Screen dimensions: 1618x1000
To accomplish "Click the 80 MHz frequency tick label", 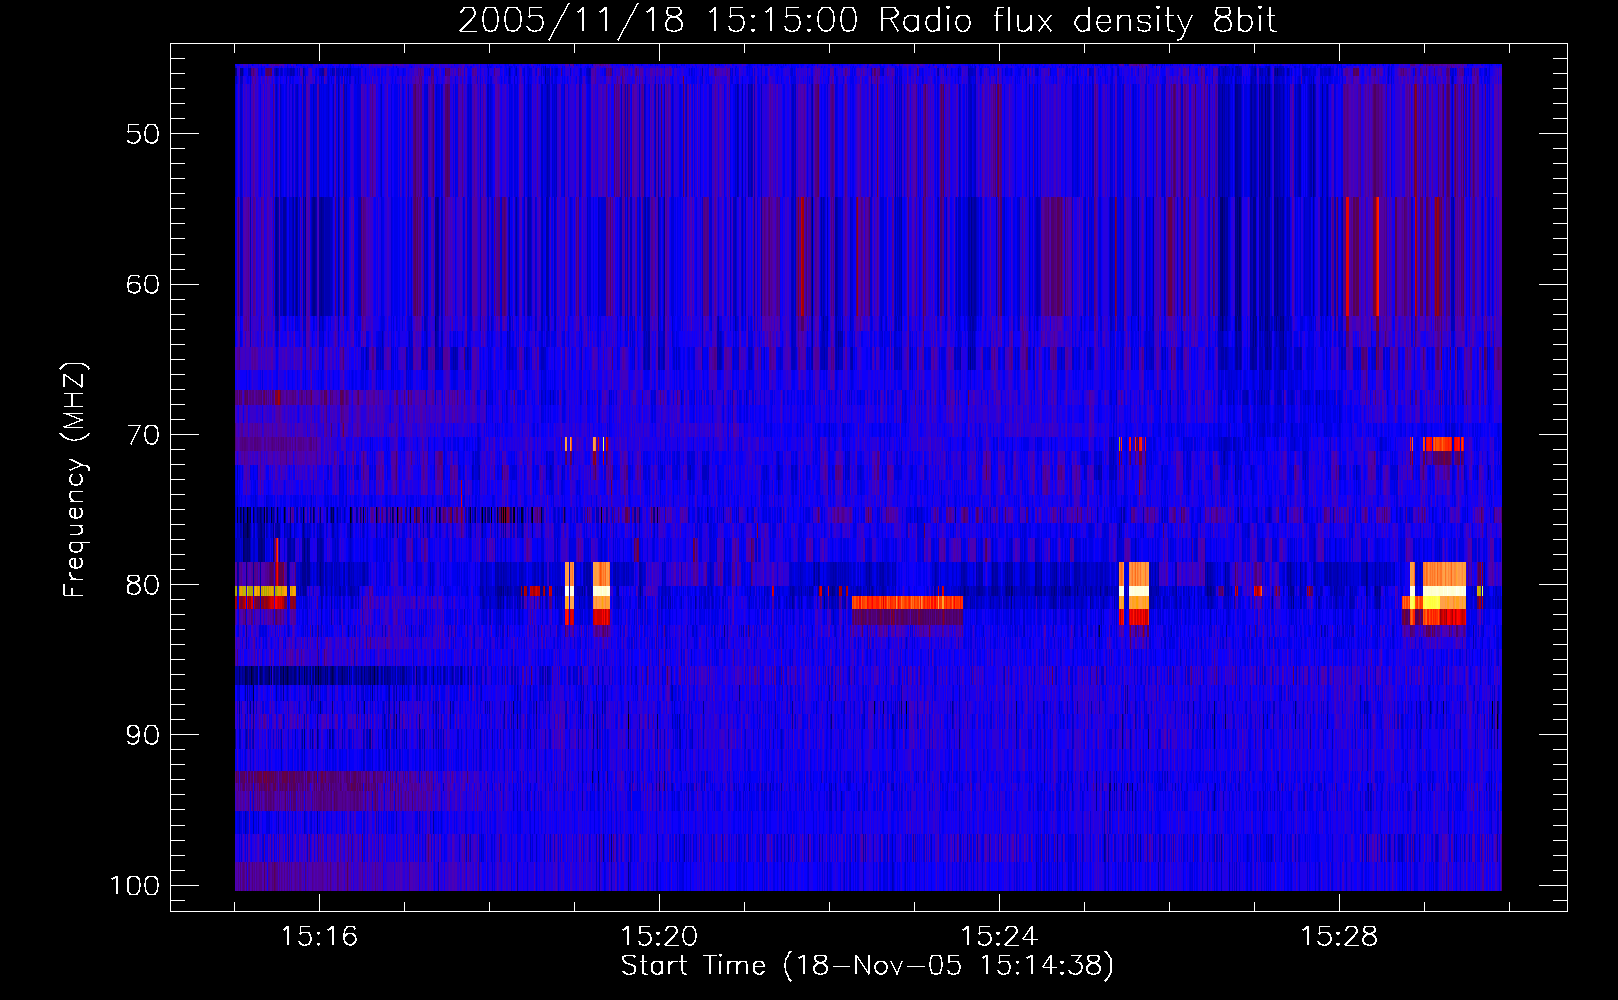I will 143,585.
